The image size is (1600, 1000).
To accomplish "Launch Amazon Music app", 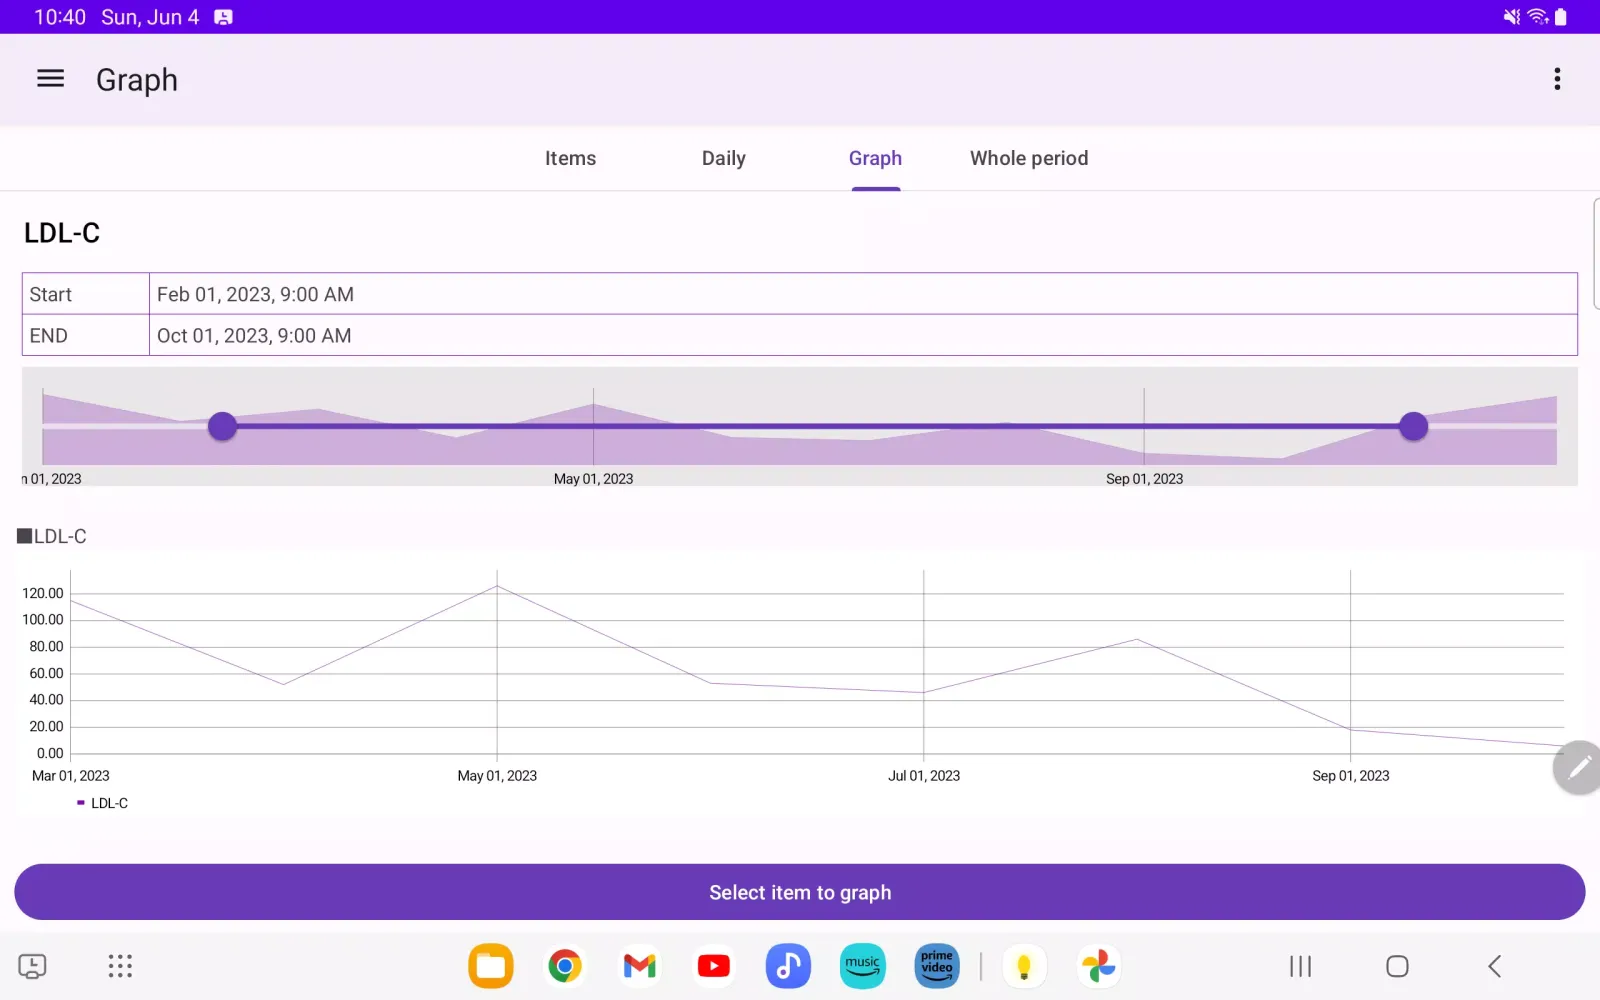I will point(862,966).
